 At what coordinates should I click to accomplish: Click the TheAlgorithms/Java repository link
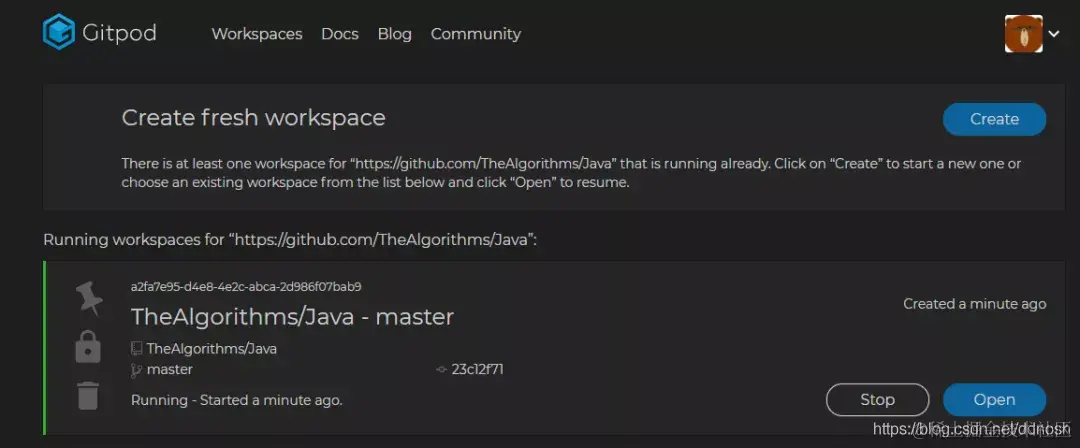[211, 349]
